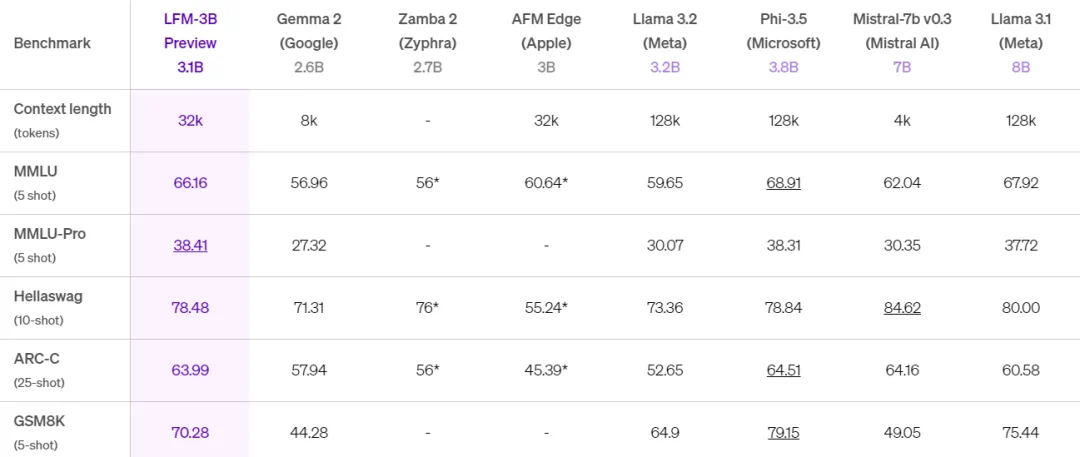Click the underlined 84.62 Hellaswag score

click(x=902, y=307)
